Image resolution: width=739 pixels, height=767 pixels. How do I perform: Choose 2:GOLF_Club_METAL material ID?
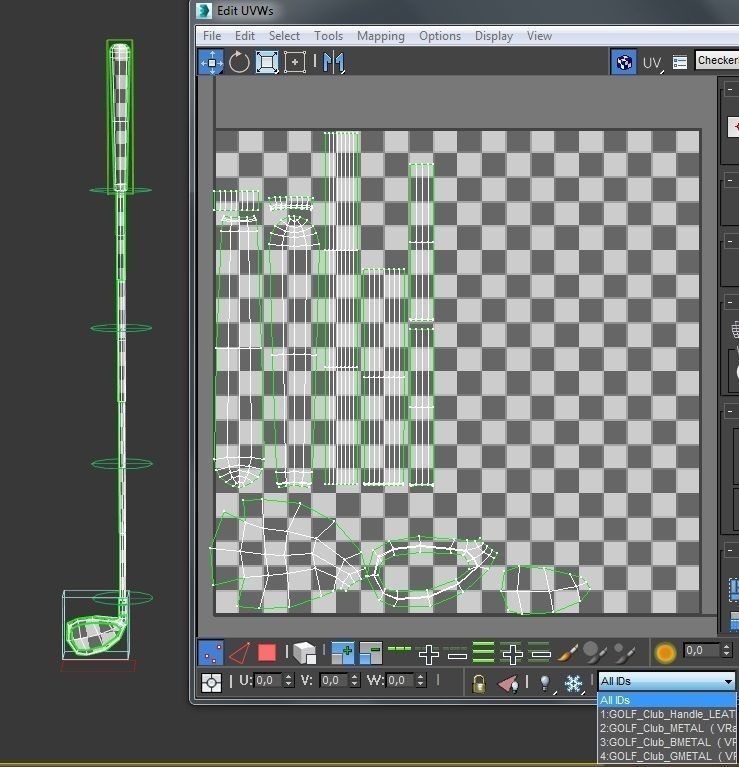[x=667, y=728]
